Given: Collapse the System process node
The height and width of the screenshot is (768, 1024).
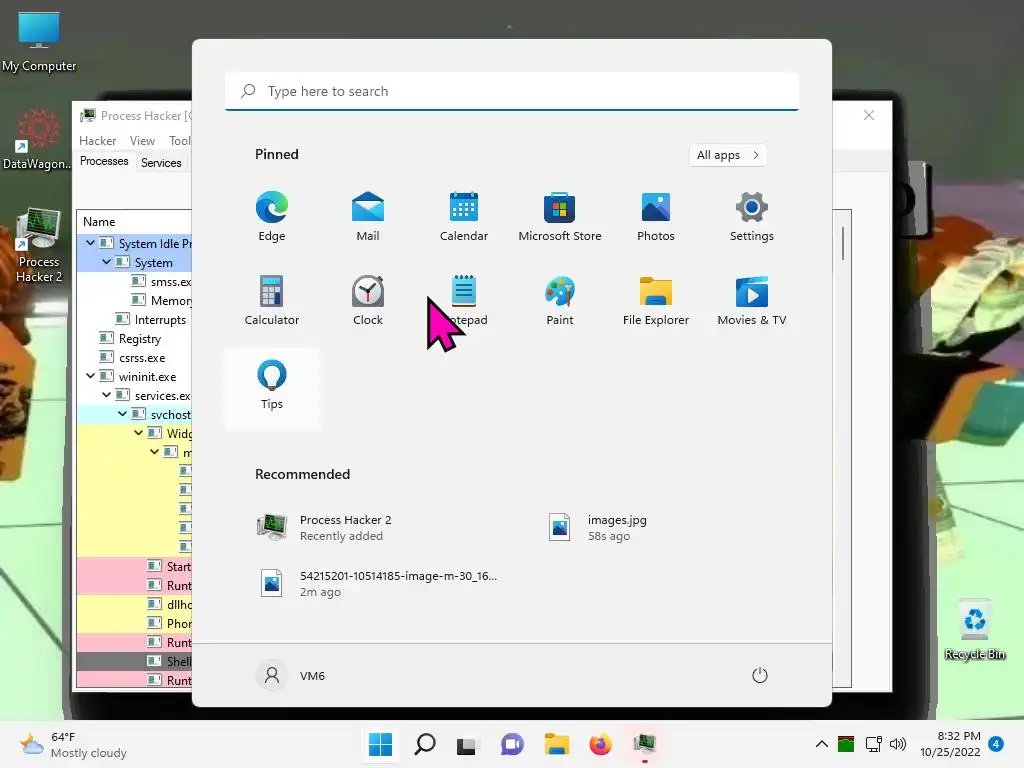Looking at the screenshot, I should point(106,262).
